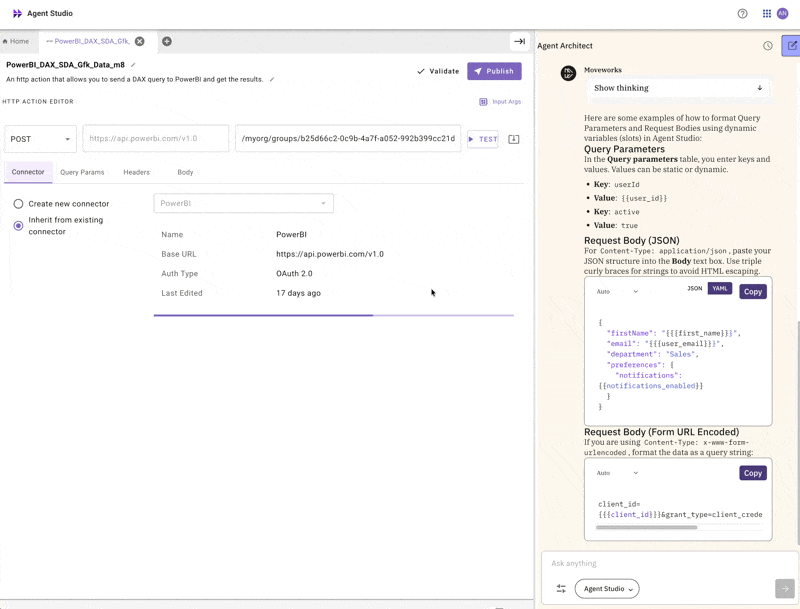Go to the Home tab
Image resolution: width=800 pixels, height=609 pixels.
pyautogui.click(x=16, y=41)
